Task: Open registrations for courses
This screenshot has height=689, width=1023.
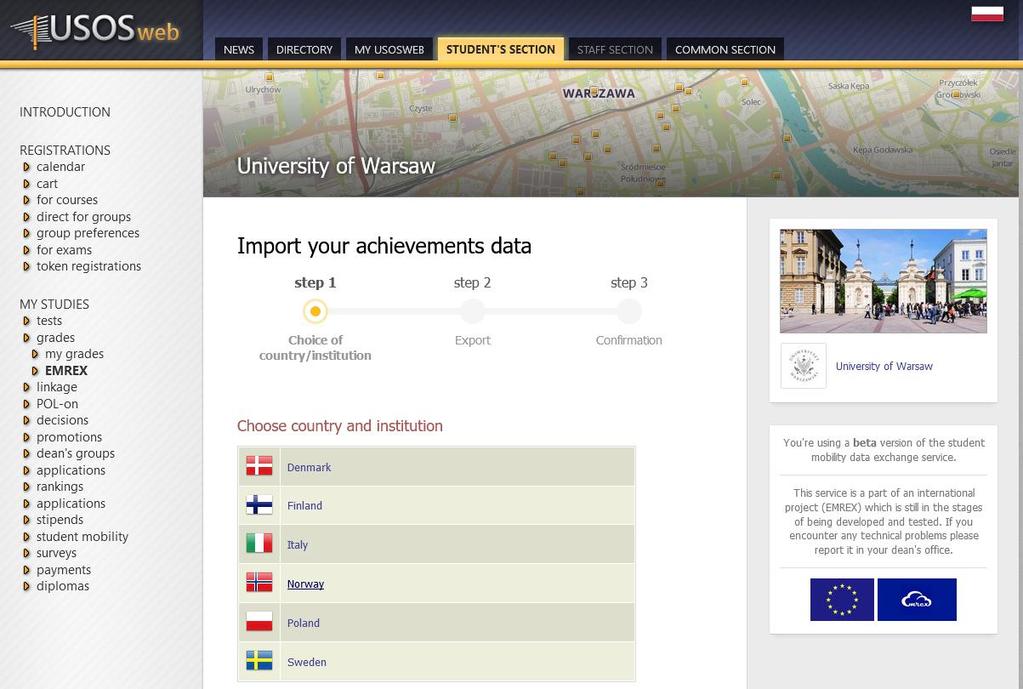Action: point(67,200)
